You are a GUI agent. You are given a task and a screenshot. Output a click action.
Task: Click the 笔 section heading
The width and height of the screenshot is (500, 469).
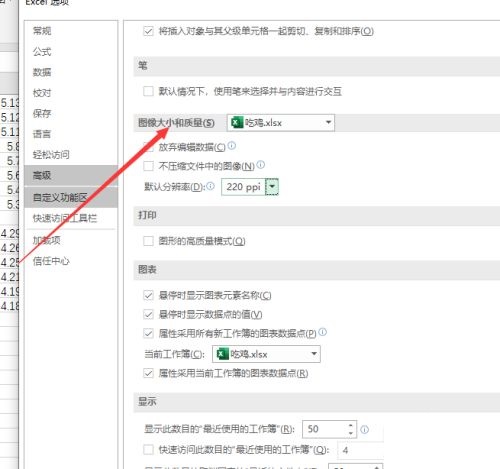click(x=143, y=66)
